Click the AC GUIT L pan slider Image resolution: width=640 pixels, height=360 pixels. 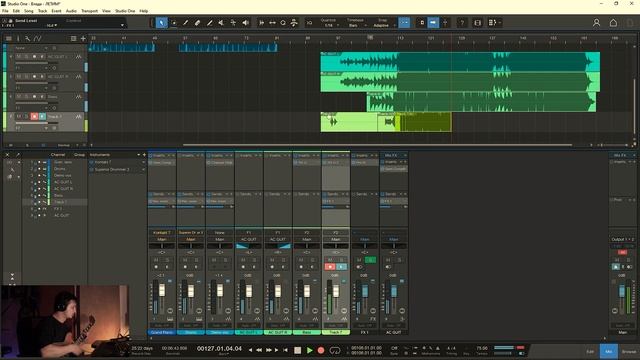[x=249, y=246]
